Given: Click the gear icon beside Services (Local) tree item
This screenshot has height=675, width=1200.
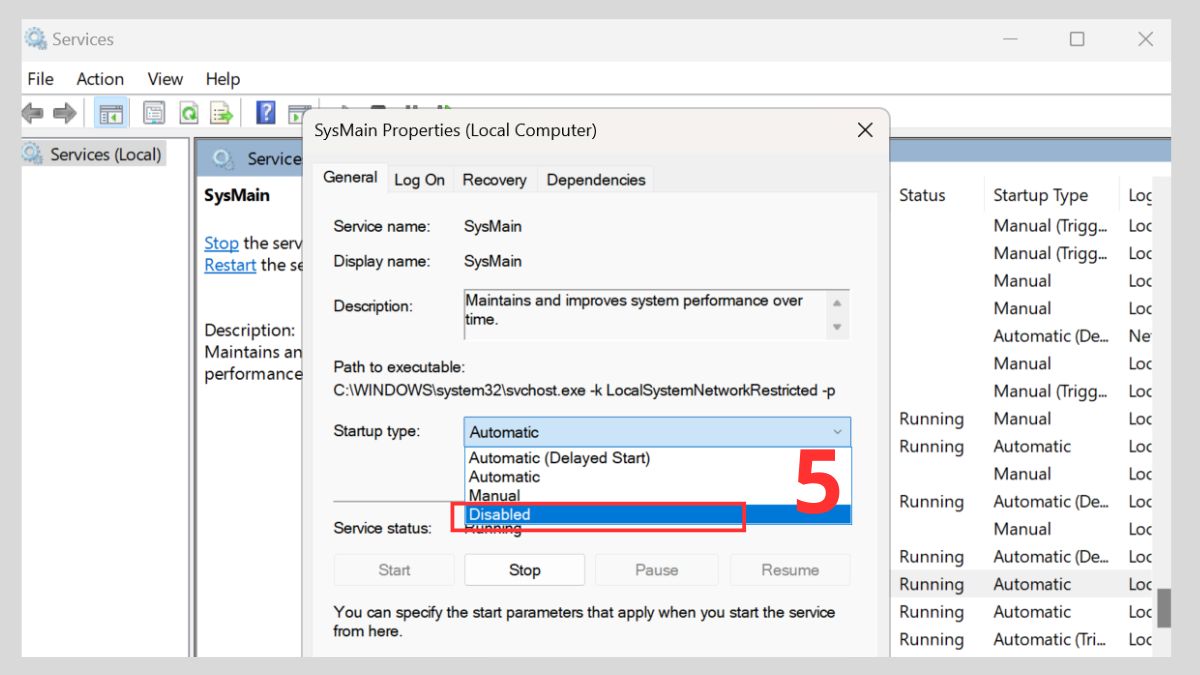Looking at the screenshot, I should (33, 154).
